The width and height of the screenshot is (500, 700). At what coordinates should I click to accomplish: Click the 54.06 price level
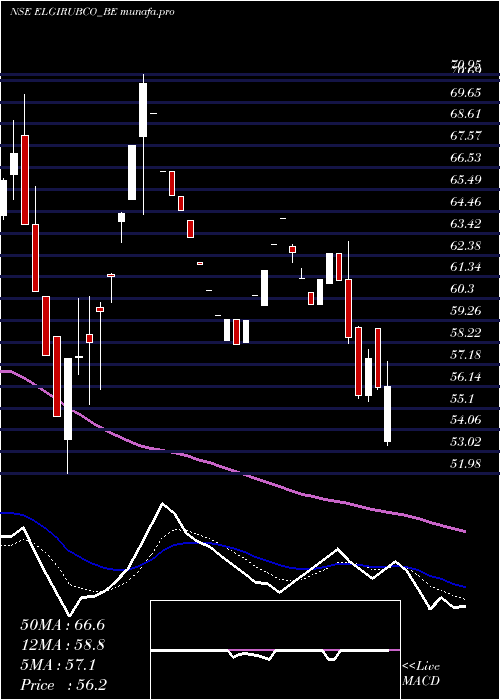(x=466, y=421)
